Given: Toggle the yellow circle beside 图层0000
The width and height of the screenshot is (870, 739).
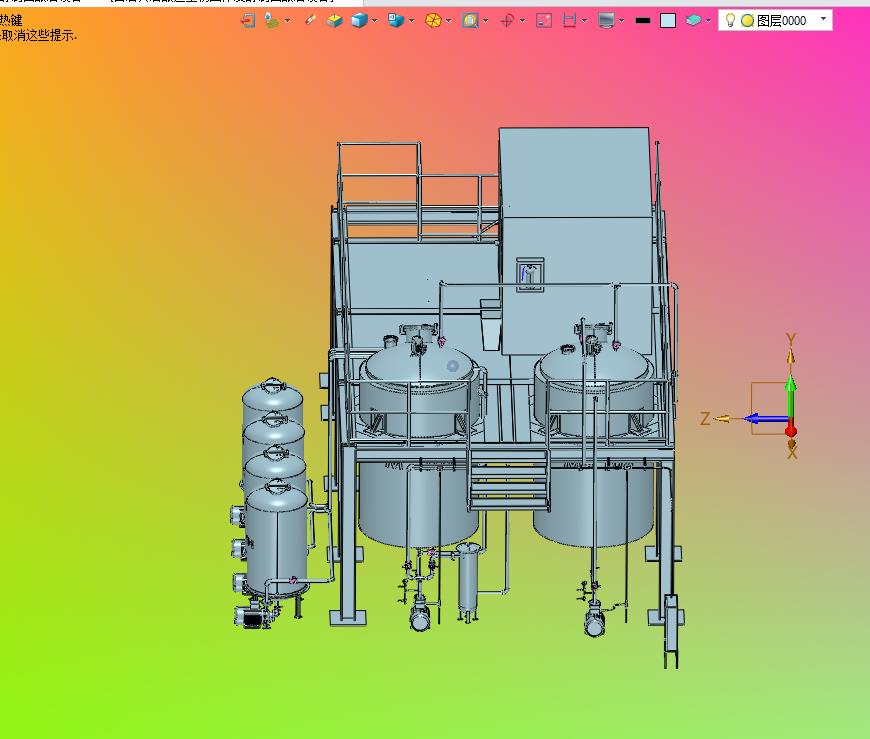Looking at the screenshot, I should click(x=747, y=20).
